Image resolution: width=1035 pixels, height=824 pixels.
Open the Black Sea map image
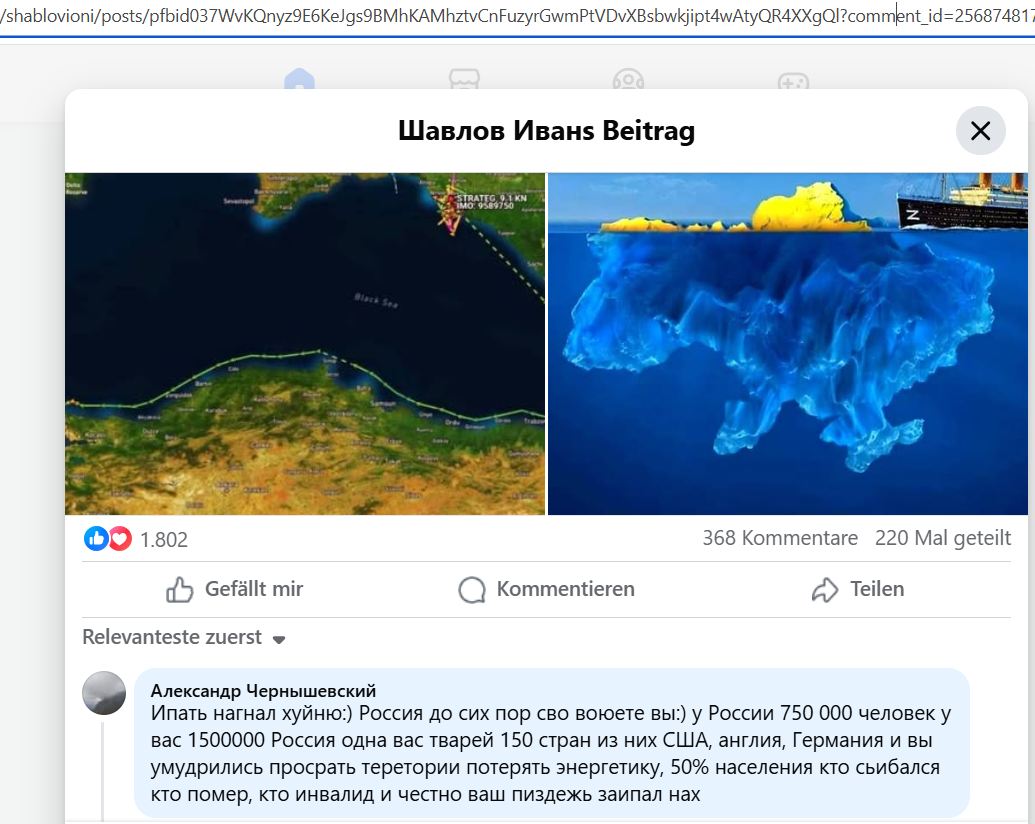[305, 344]
